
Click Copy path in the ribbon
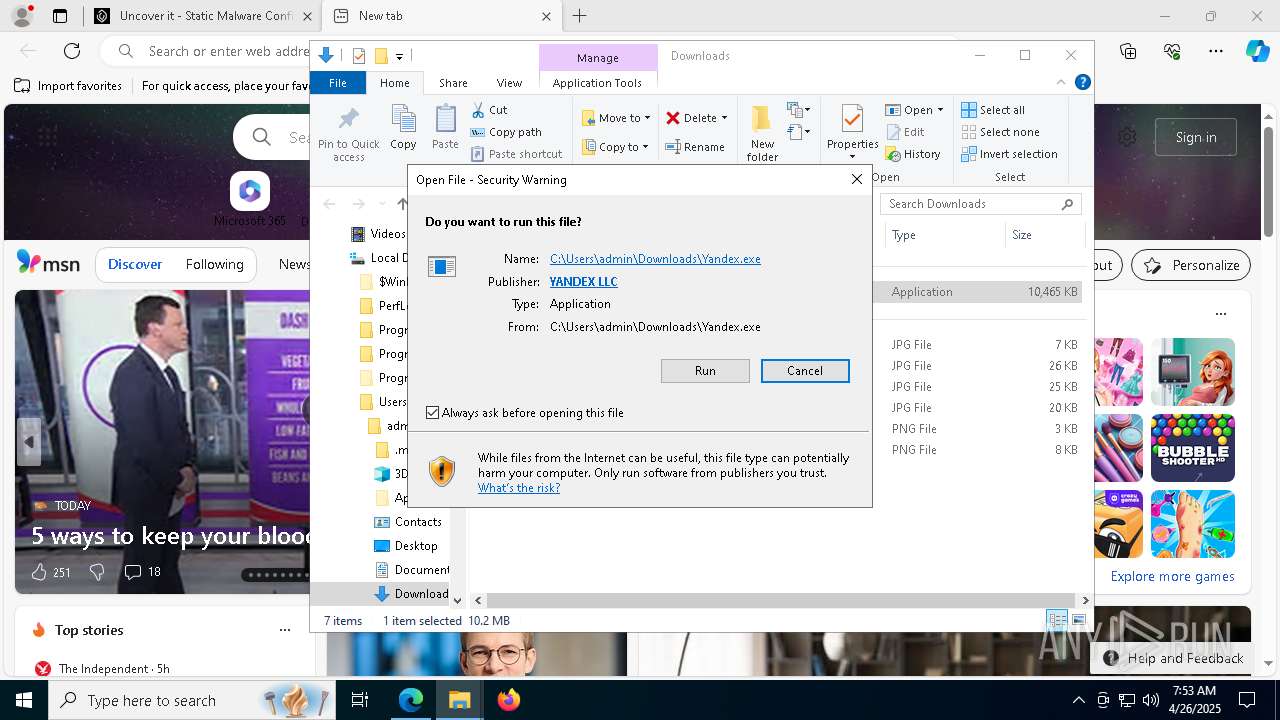[506, 132]
